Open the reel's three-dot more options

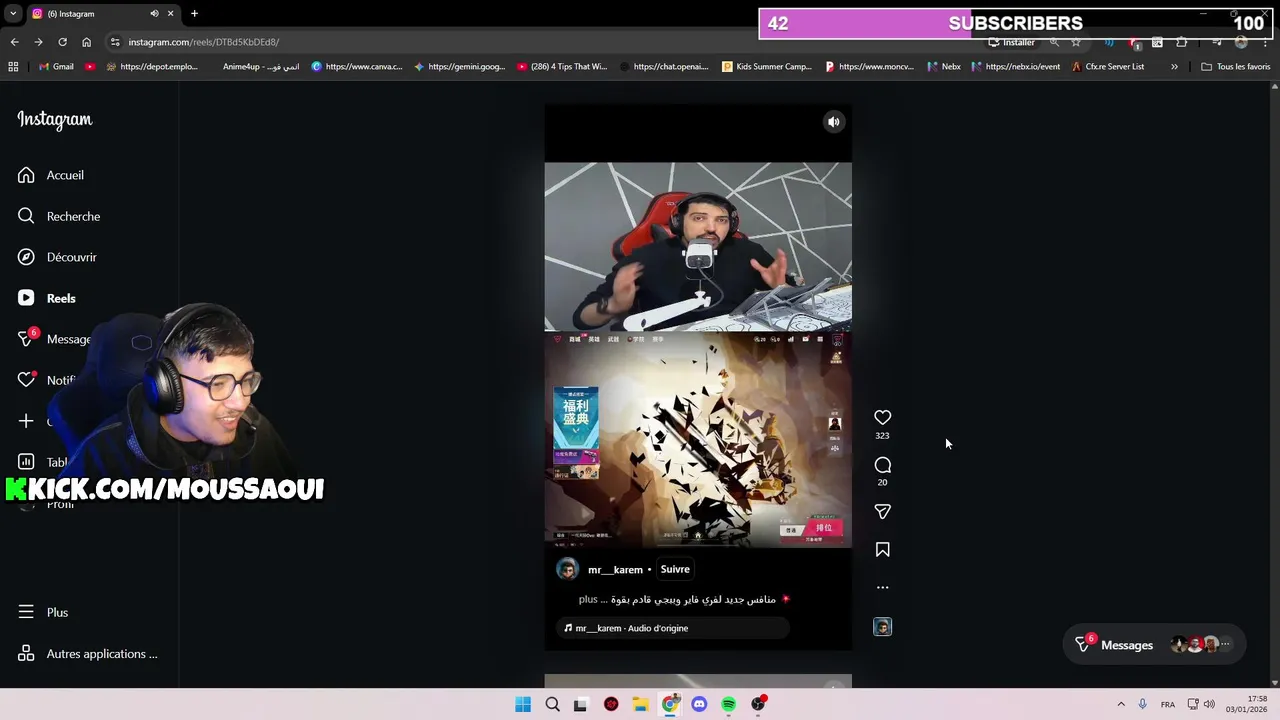(x=882, y=588)
